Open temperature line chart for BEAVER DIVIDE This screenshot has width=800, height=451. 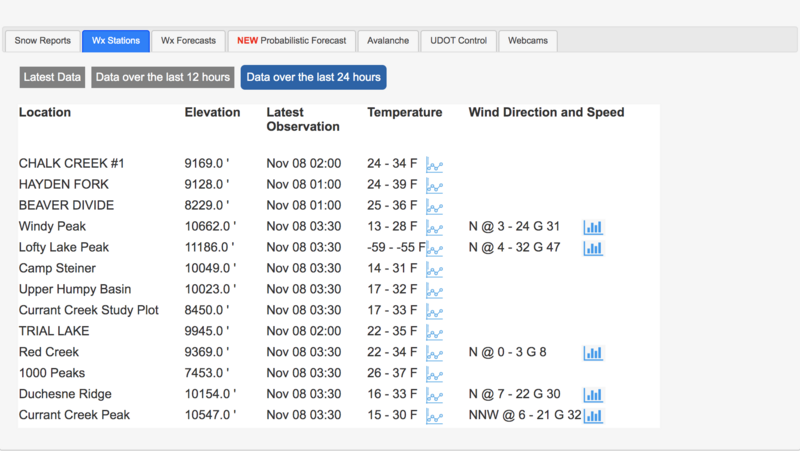(x=434, y=206)
